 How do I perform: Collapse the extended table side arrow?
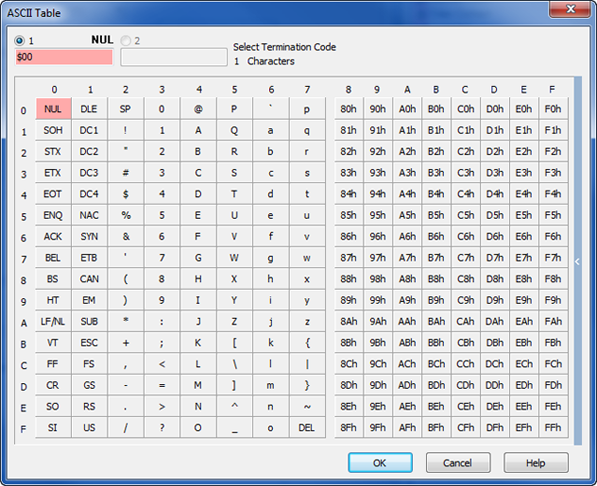click(577, 261)
